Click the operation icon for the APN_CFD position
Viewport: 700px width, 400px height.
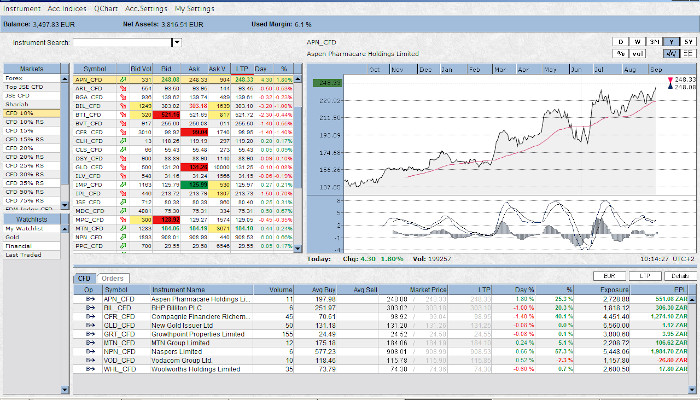click(88, 298)
